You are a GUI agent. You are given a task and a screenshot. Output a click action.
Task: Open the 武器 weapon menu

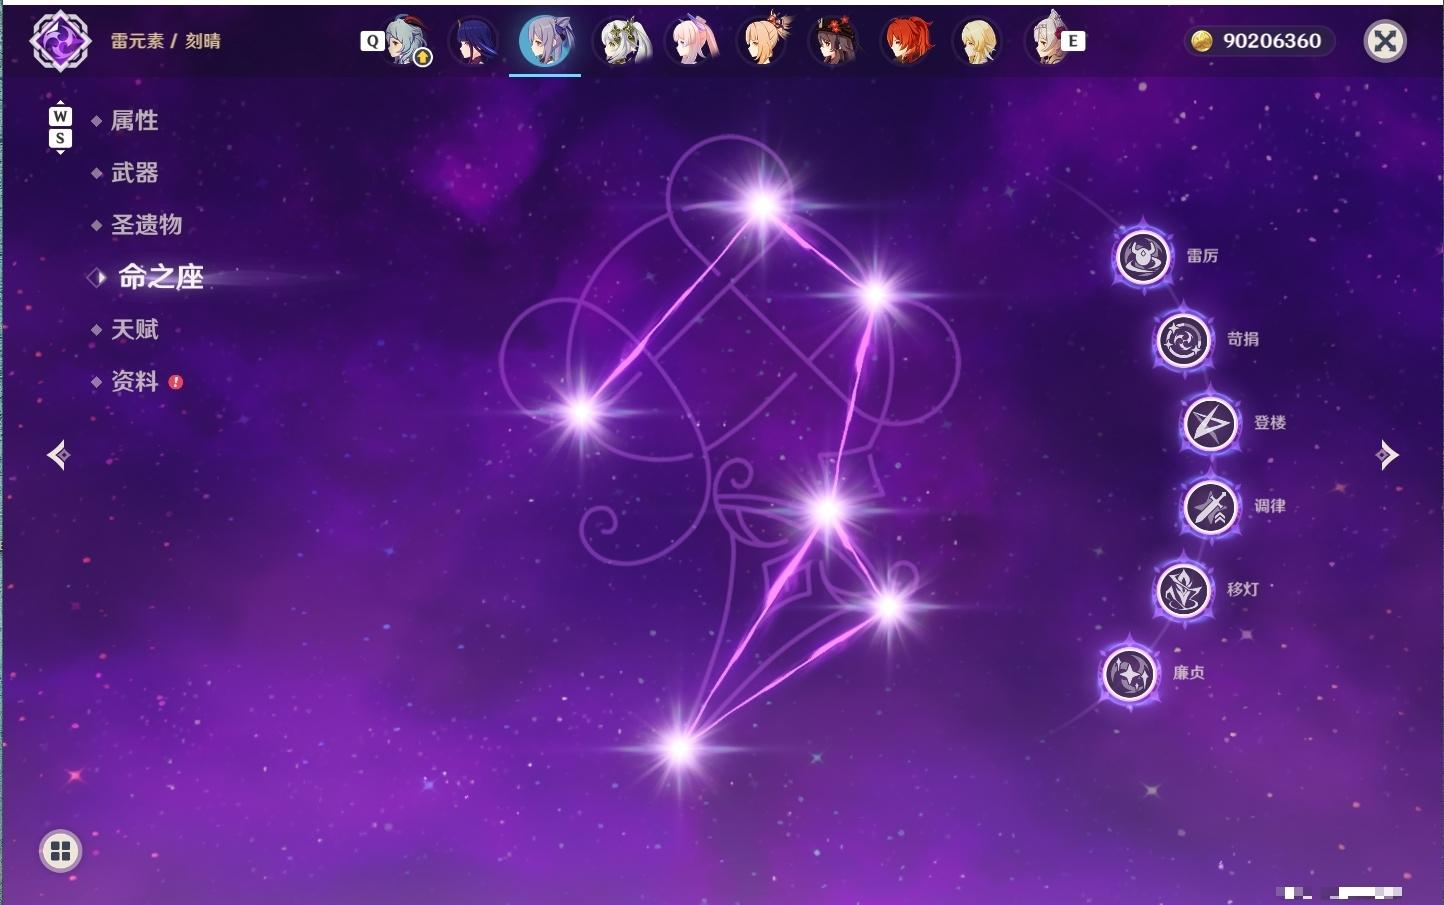[x=134, y=173]
